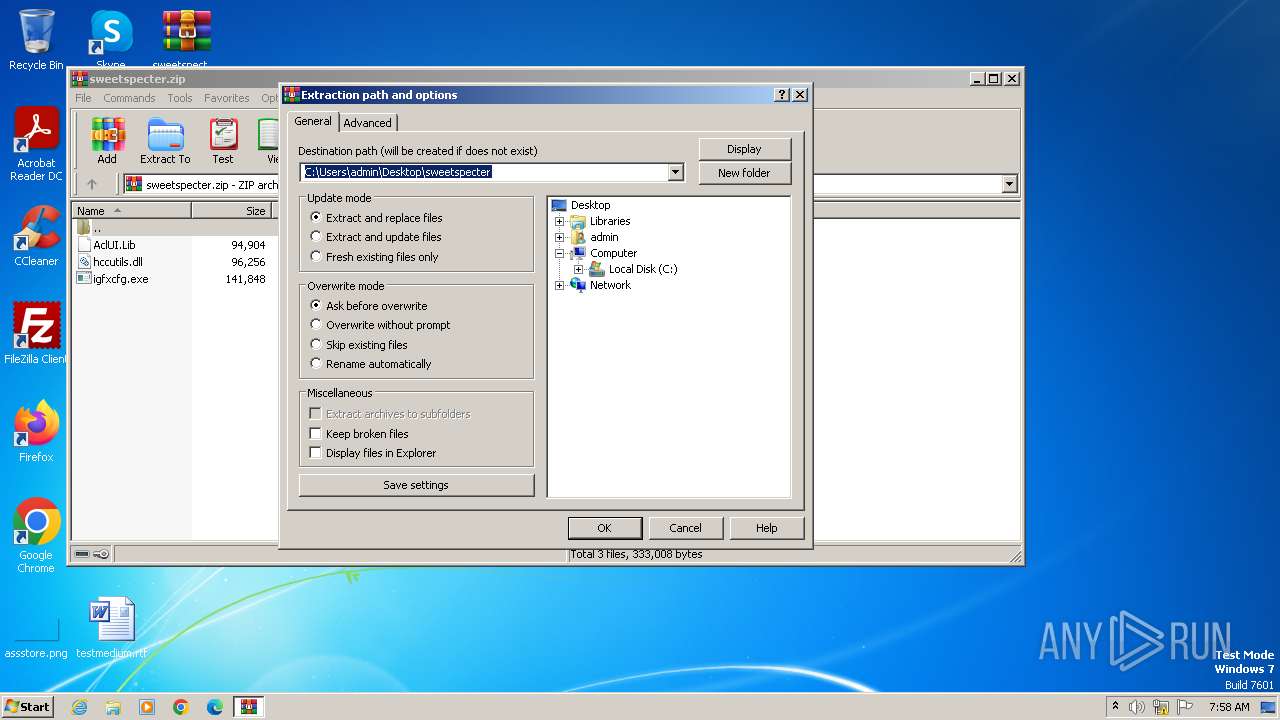Click the Add toolbar icon in WinRAR
The image size is (1280, 720).
(x=107, y=141)
